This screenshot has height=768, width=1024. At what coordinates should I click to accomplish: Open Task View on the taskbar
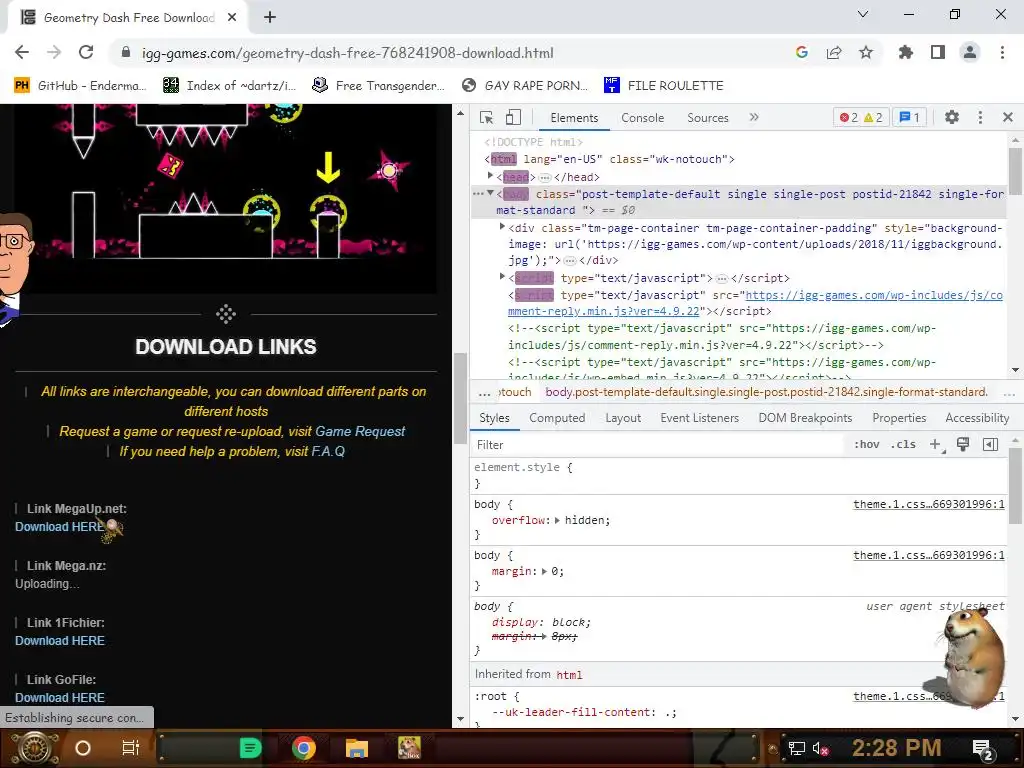coord(131,748)
